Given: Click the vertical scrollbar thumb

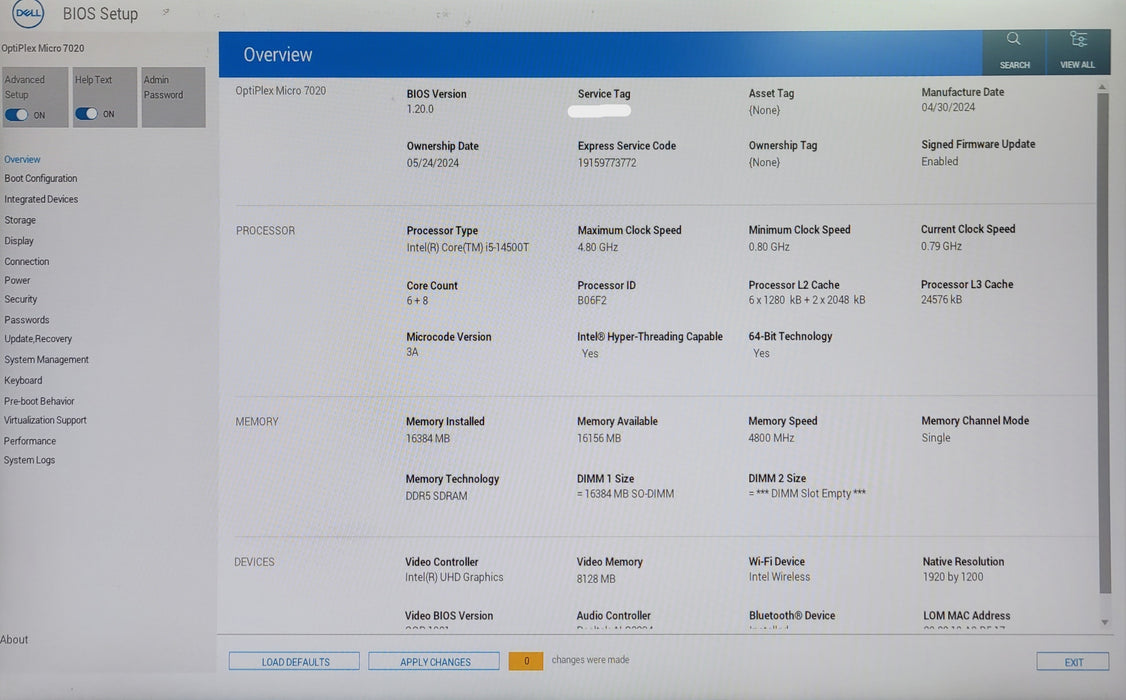Looking at the screenshot, I should (1104, 343).
